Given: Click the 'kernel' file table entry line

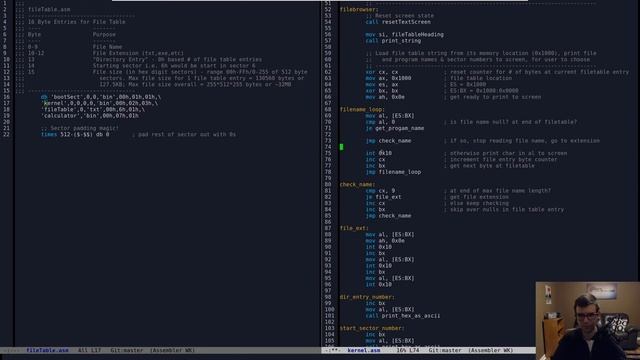Looking at the screenshot, I should (x=99, y=103).
